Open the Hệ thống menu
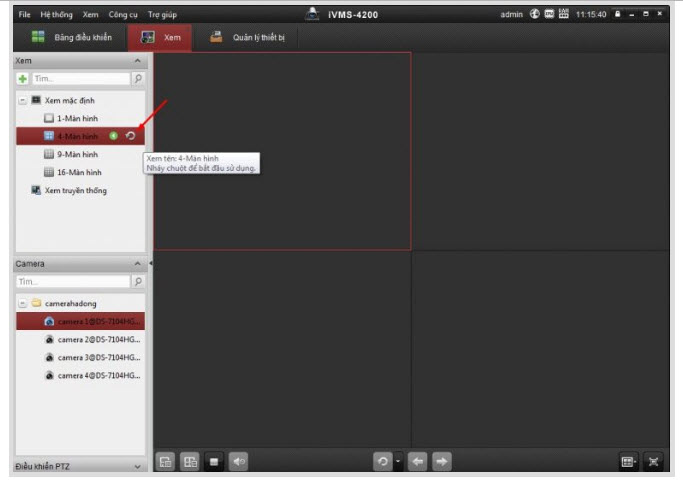Viewport: 683px width, 480px height. (x=56, y=14)
